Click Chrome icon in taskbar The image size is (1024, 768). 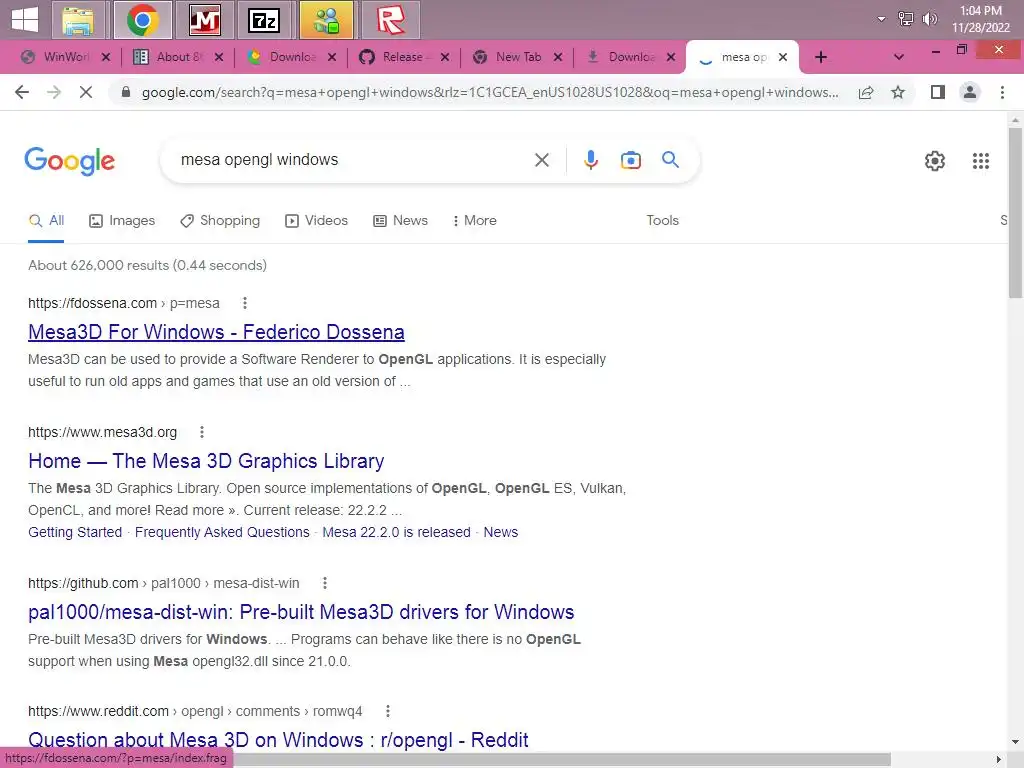142,20
